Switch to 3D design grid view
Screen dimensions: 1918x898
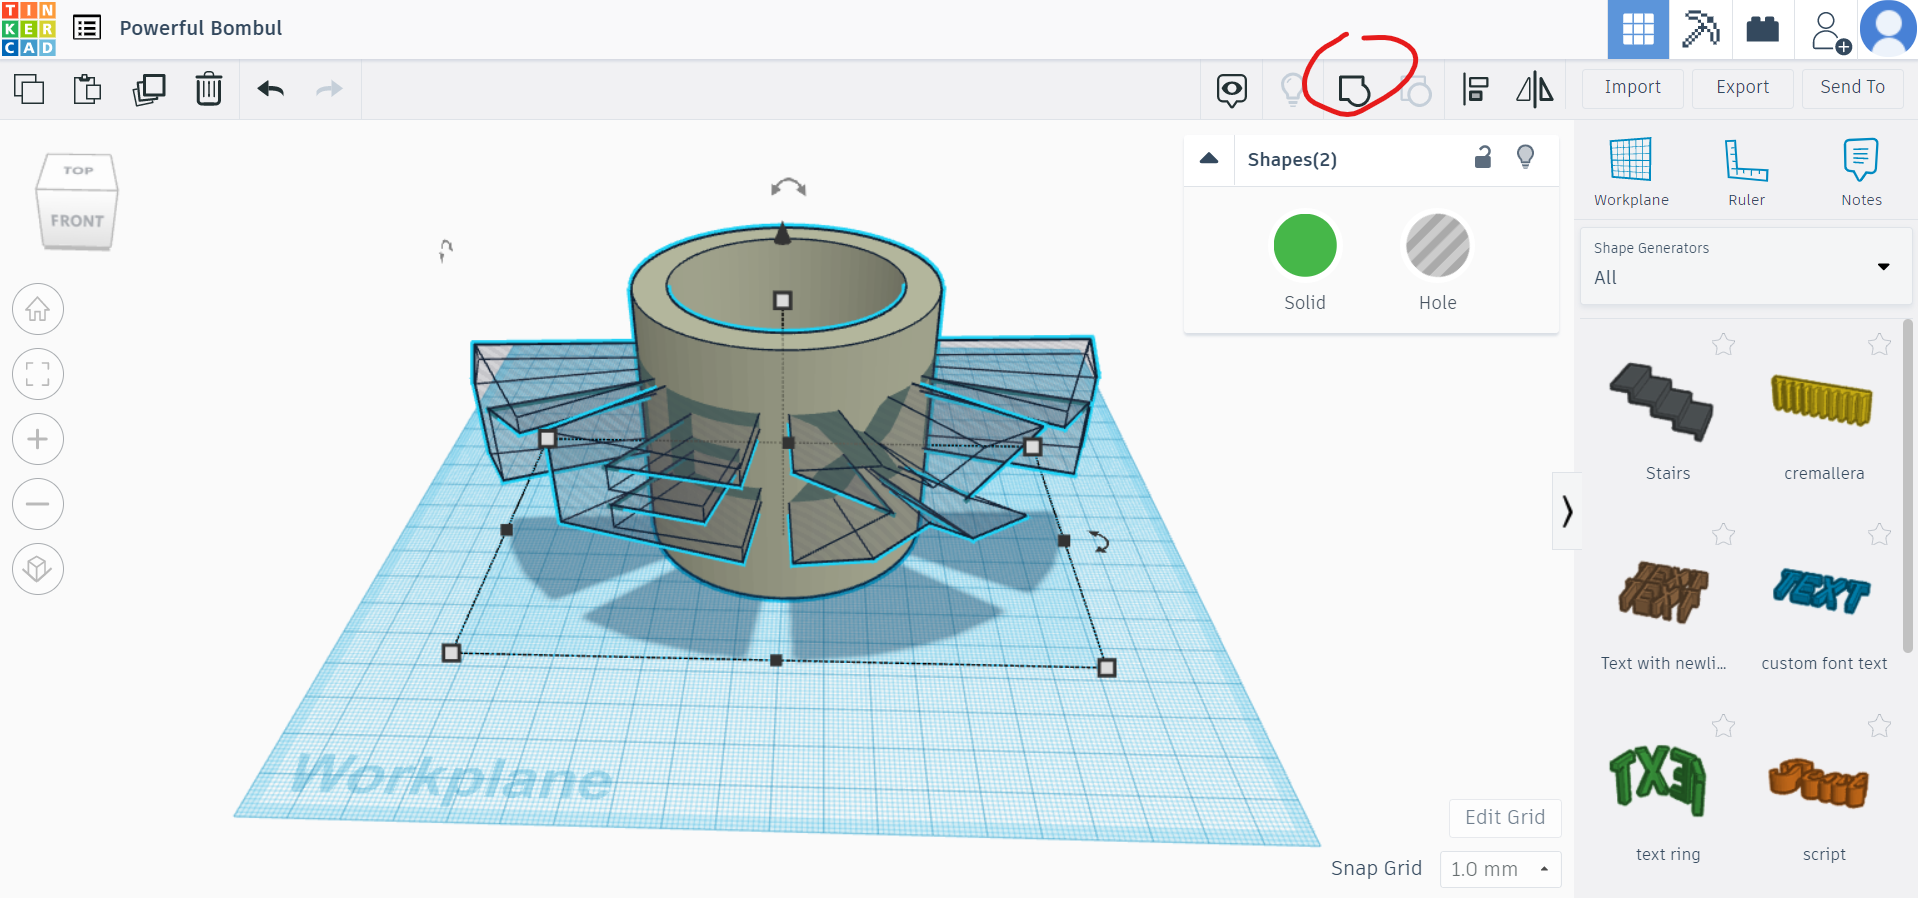(x=1638, y=29)
